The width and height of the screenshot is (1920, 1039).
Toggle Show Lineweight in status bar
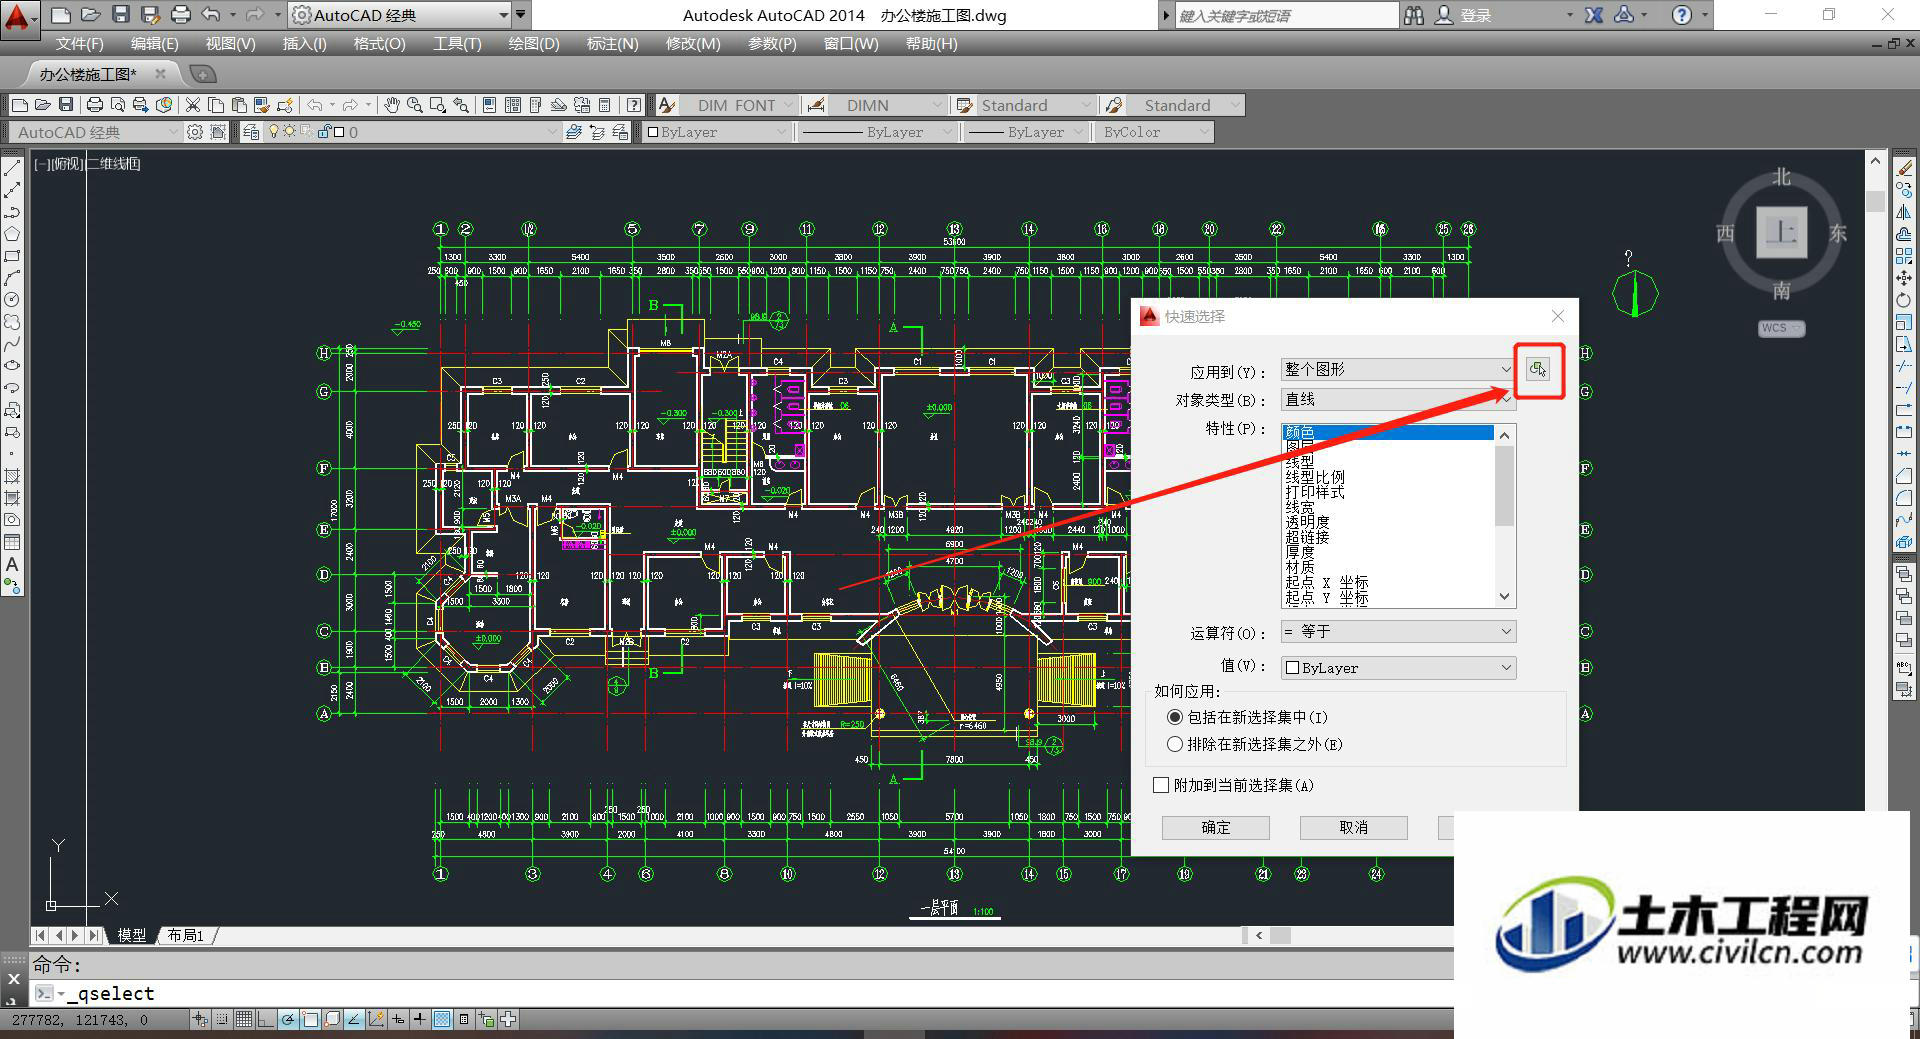420,1019
